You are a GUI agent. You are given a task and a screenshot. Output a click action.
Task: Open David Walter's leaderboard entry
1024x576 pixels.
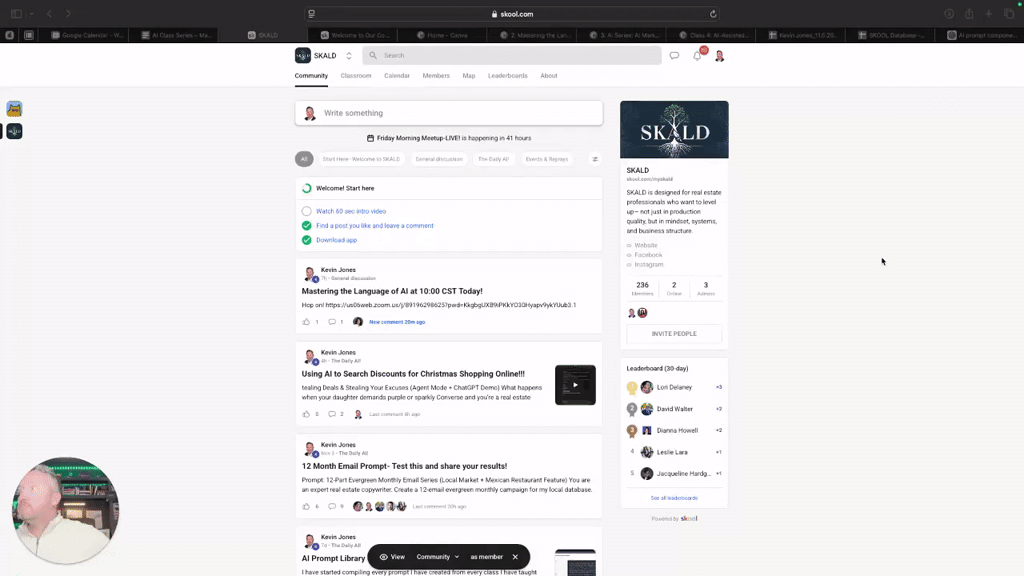674,409
